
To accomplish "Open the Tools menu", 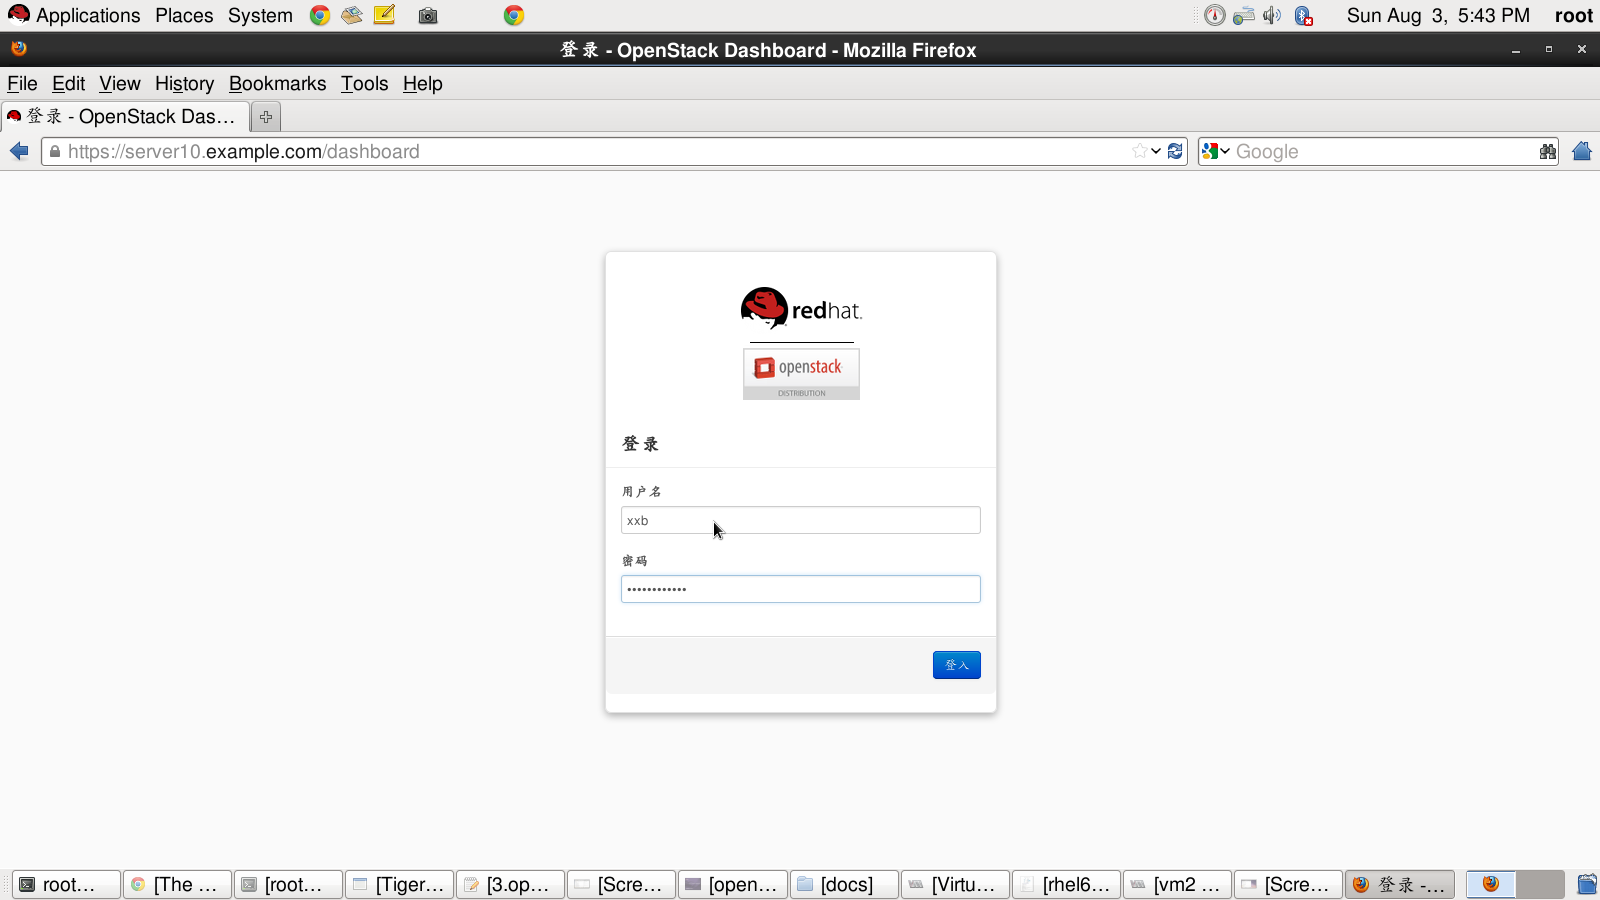I will [364, 84].
